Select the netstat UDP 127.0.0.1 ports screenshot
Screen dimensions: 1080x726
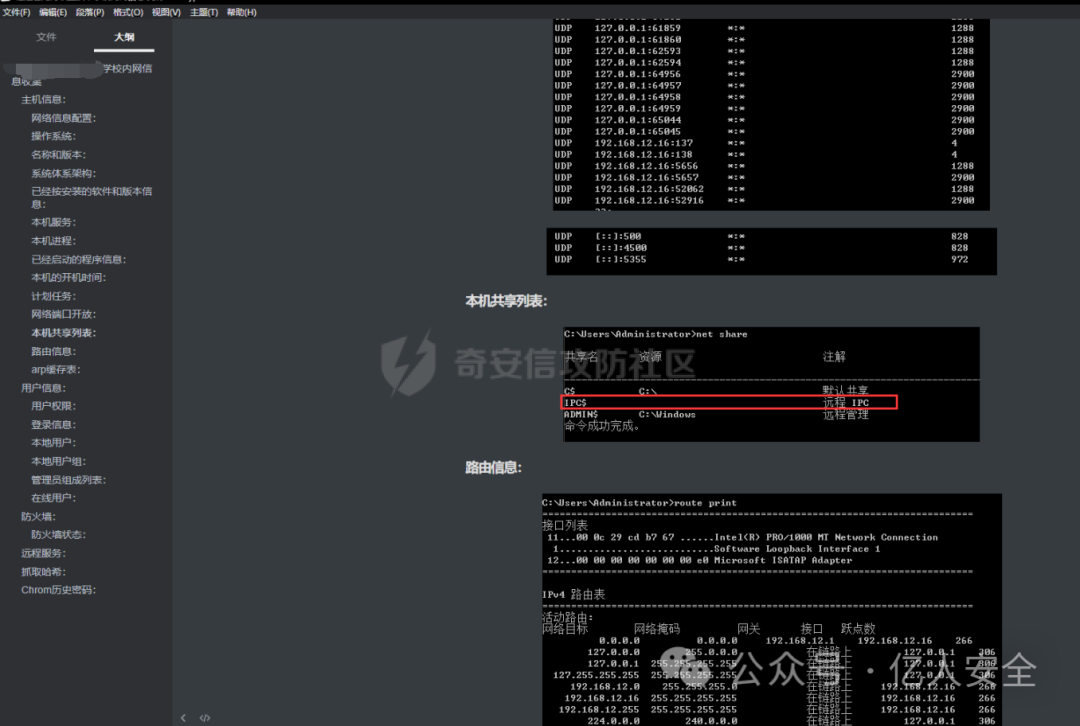[x=771, y=114]
